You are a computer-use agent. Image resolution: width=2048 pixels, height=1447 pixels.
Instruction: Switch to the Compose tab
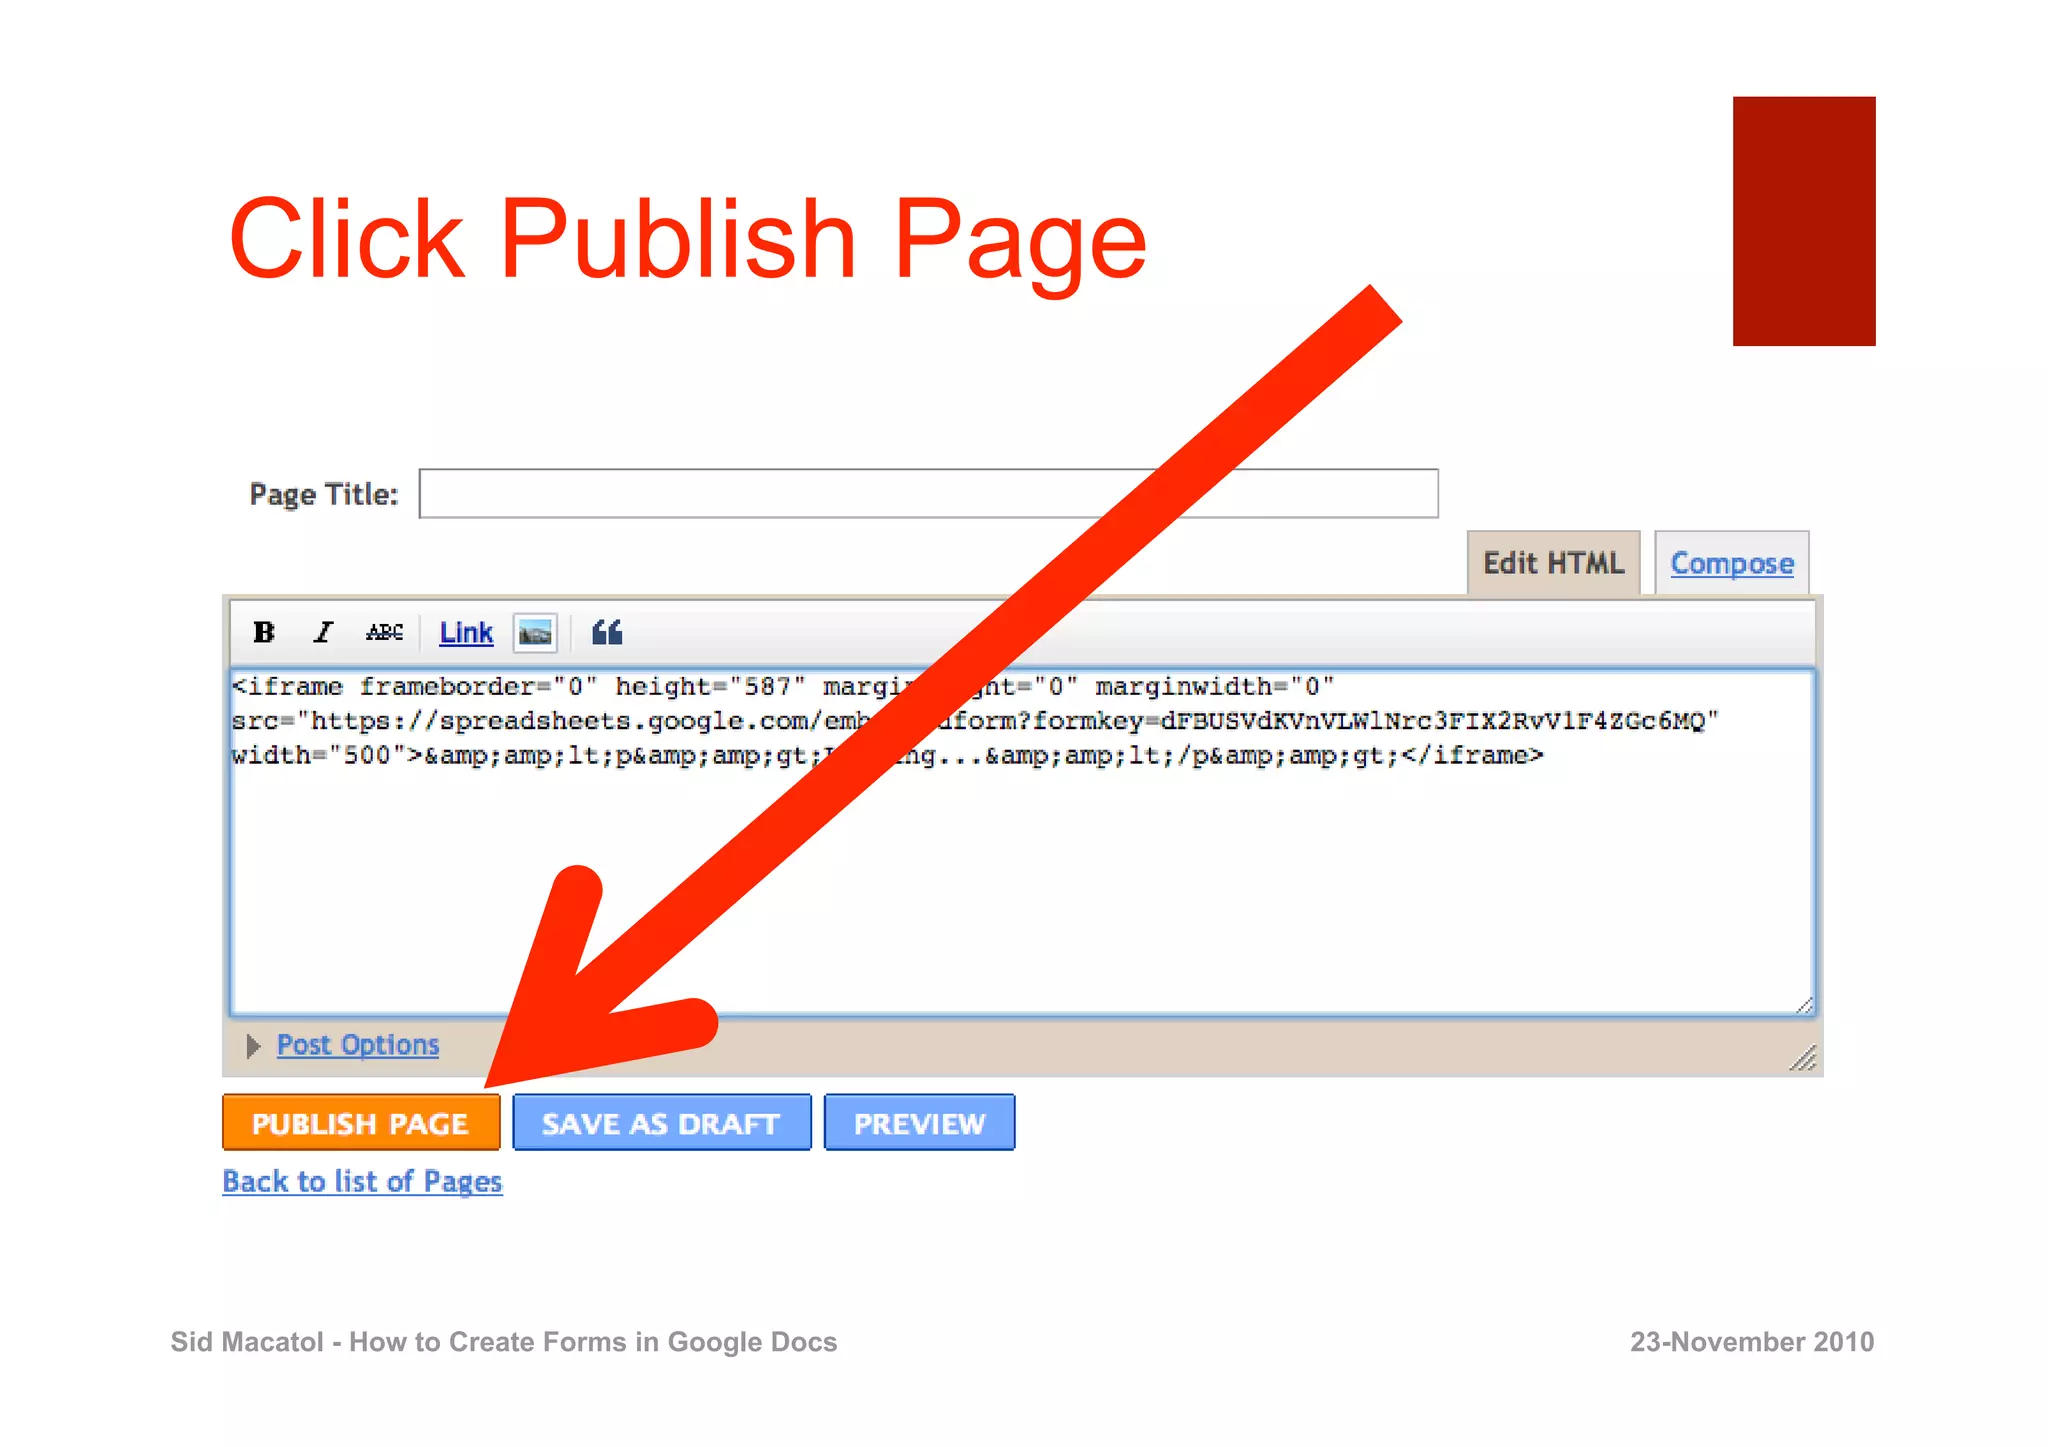1732,563
